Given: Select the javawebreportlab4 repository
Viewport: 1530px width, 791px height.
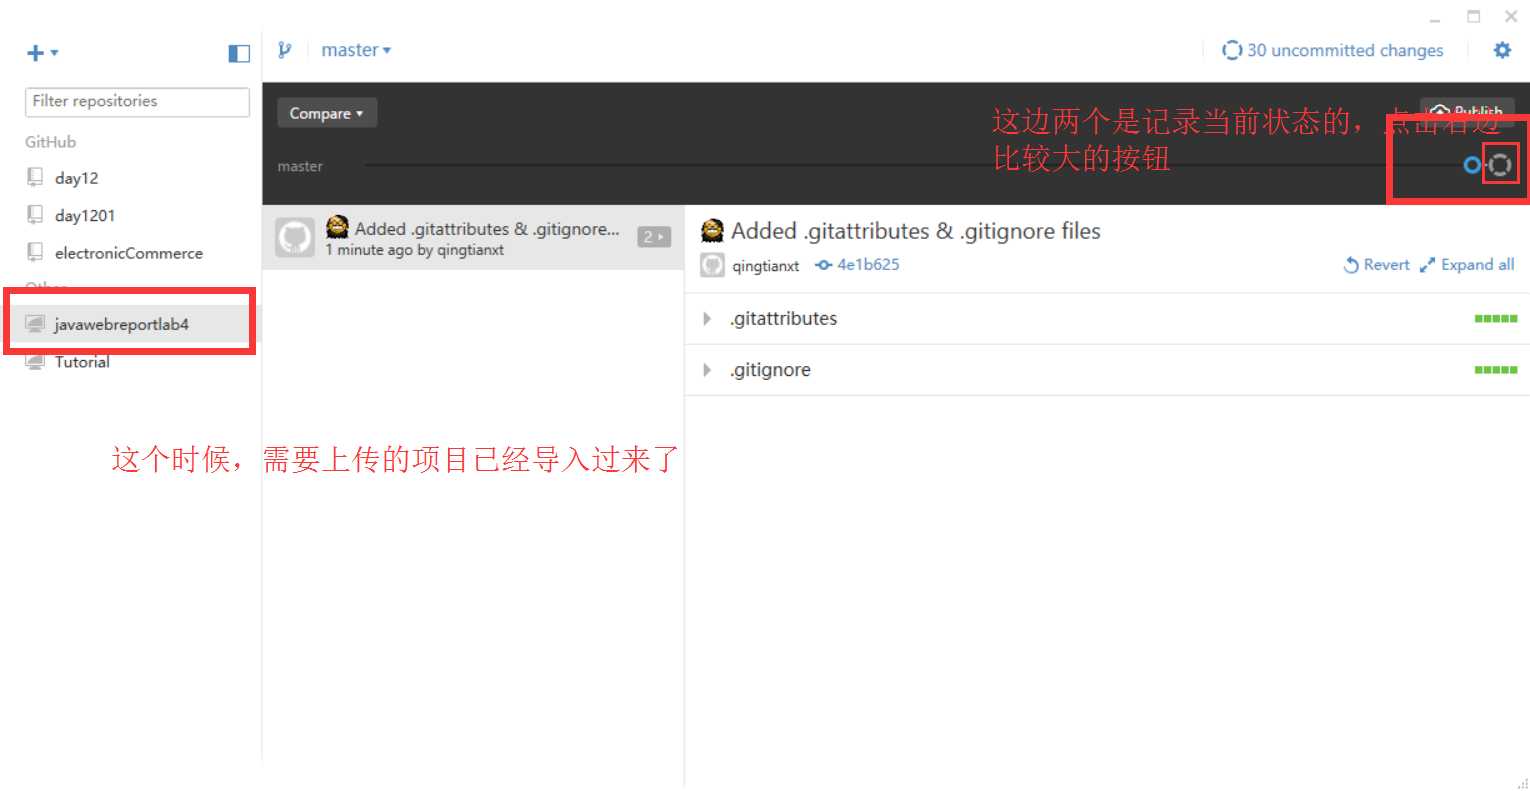Looking at the screenshot, I should pos(130,324).
